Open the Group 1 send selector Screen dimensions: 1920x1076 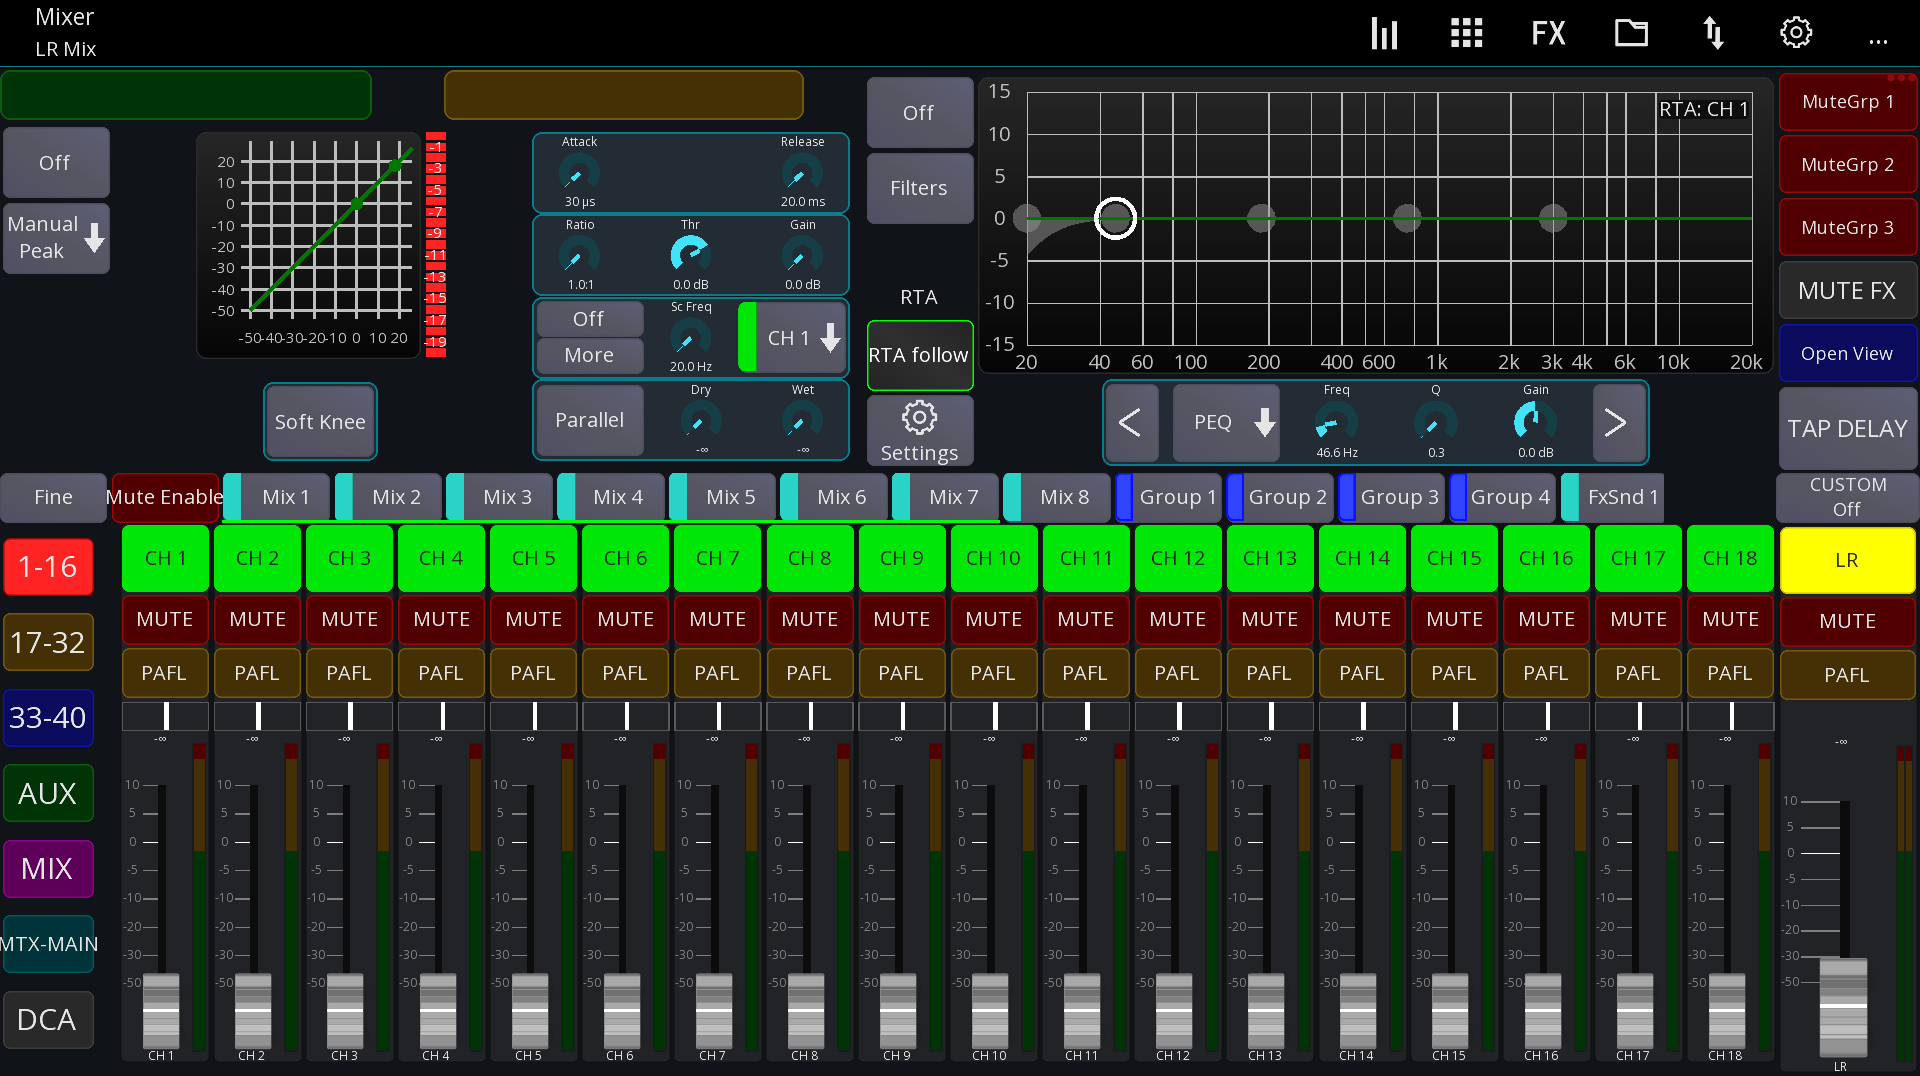[x=1168, y=497]
